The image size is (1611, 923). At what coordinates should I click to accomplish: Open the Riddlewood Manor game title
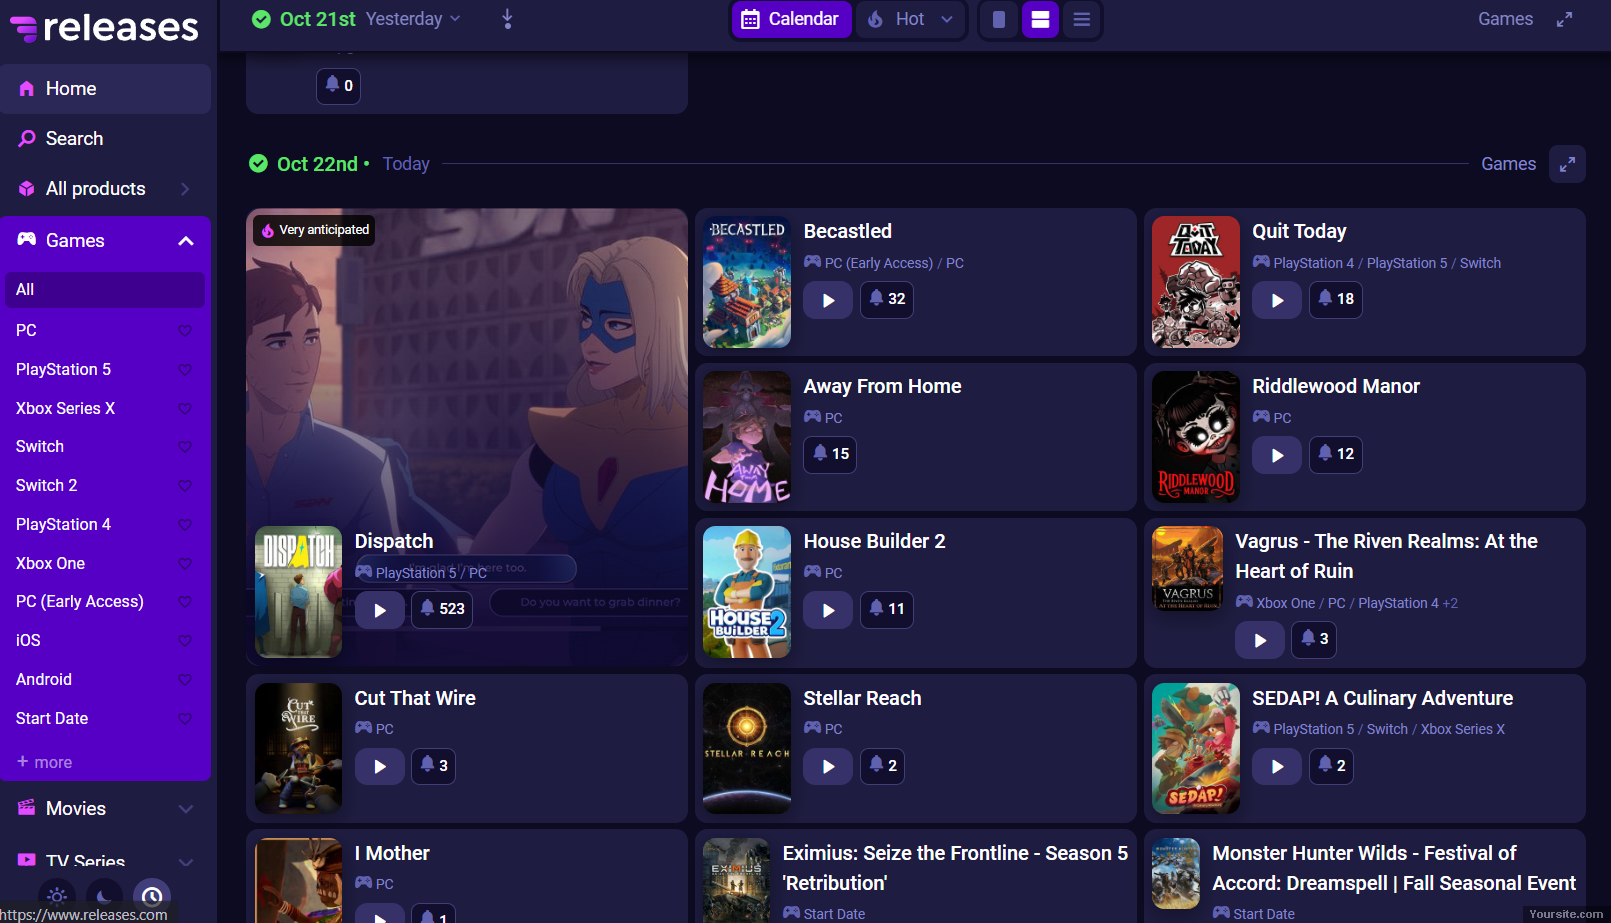click(1335, 386)
